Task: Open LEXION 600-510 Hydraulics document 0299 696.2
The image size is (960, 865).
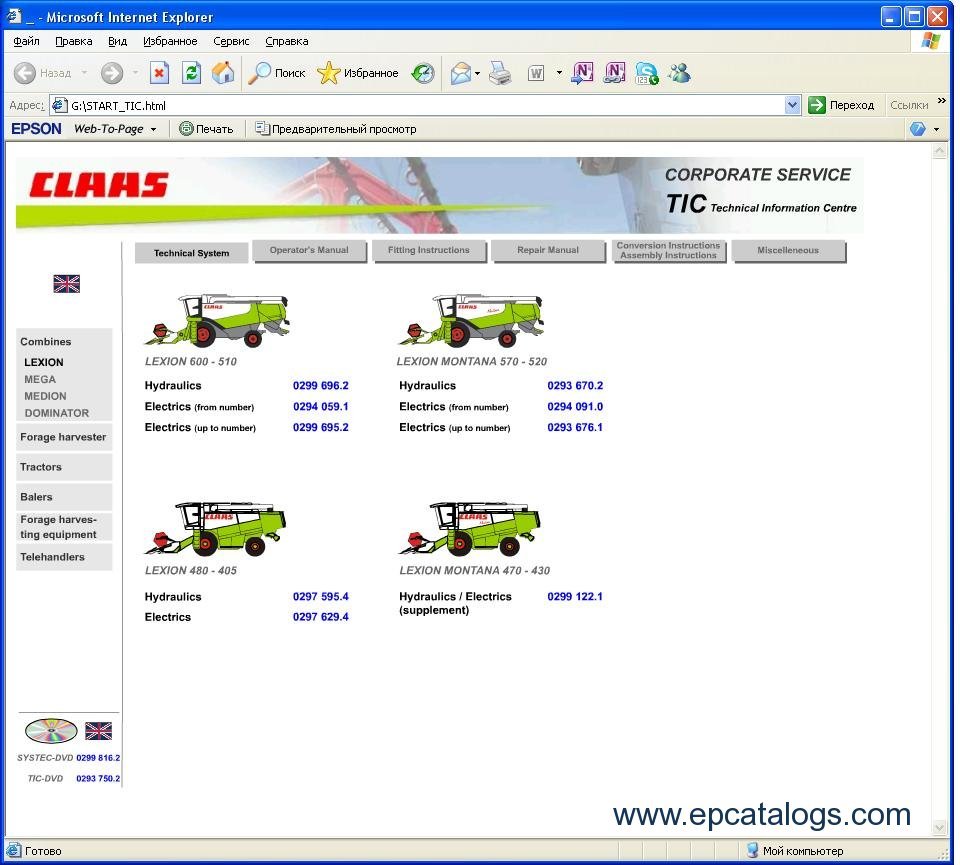Action: (x=320, y=386)
